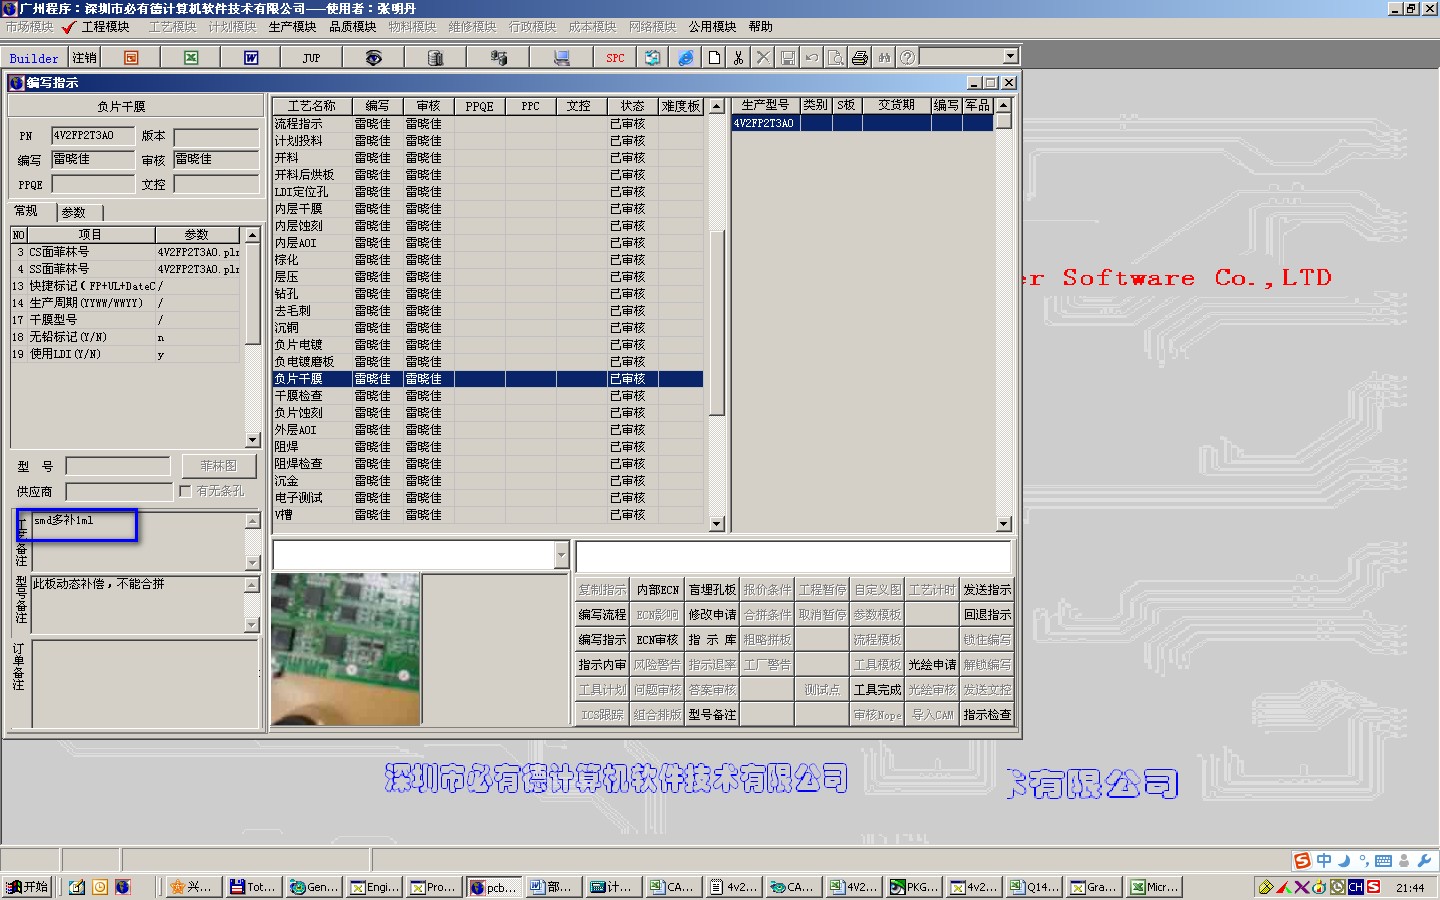Select the 使用LDI(Y/N) parameter row
Viewport: 1440px width, 900px height.
pyautogui.click(x=126, y=354)
